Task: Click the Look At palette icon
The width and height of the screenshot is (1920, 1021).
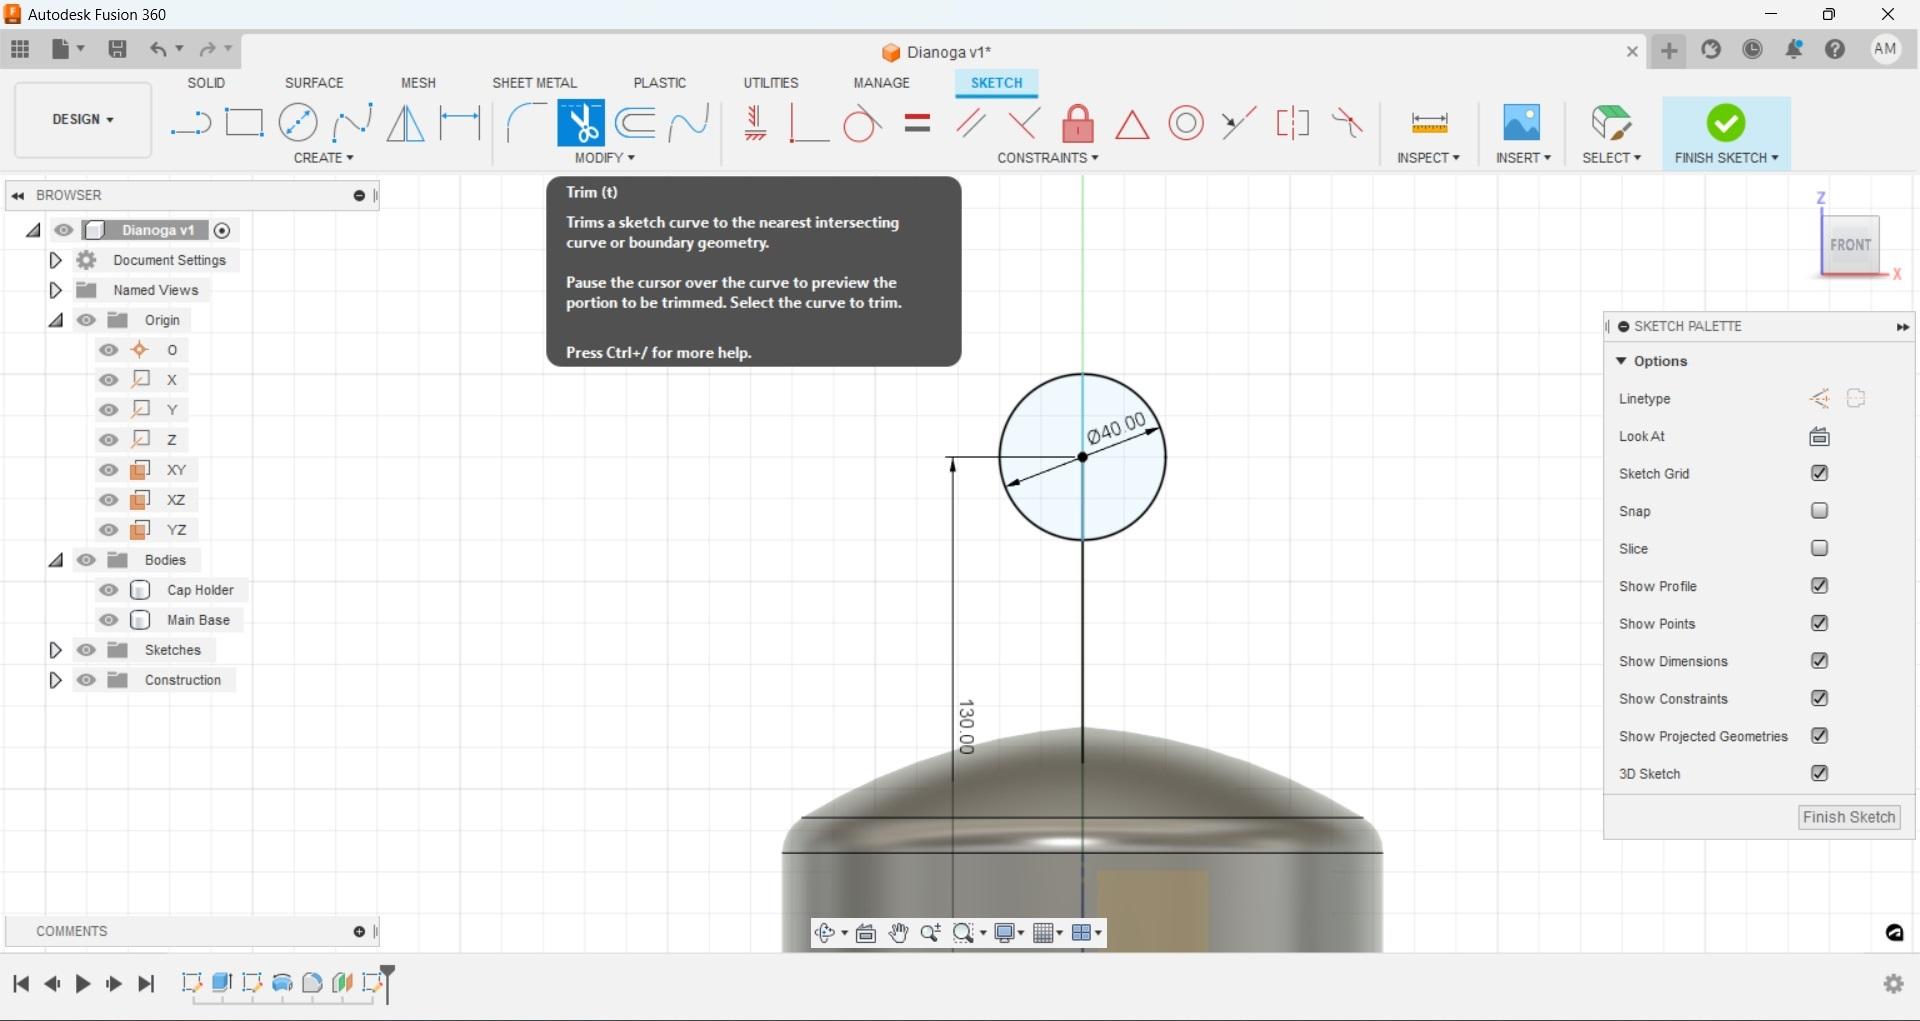Action: click(x=1819, y=436)
